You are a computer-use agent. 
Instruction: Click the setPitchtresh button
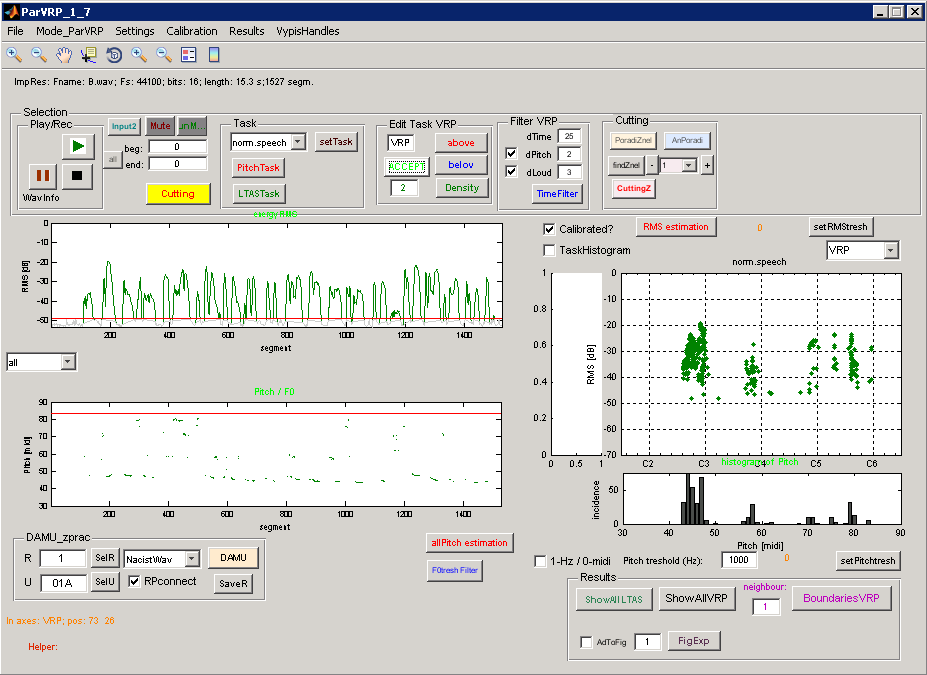(x=868, y=560)
